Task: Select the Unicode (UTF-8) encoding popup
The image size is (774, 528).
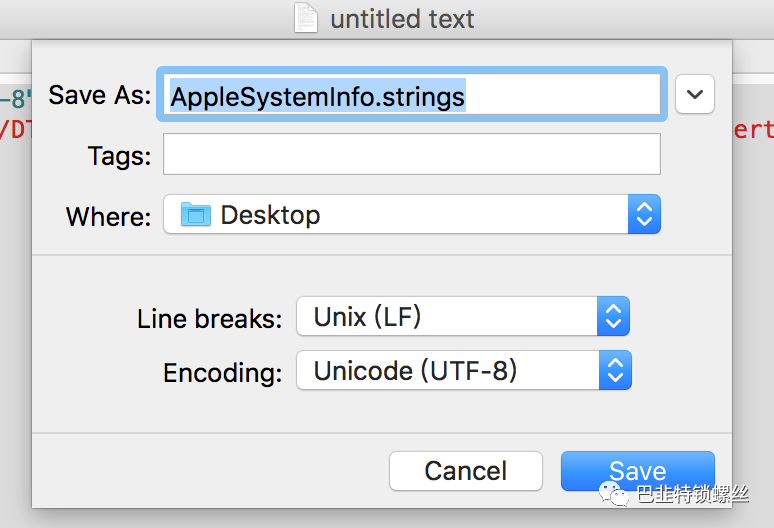Action: pyautogui.click(x=464, y=370)
